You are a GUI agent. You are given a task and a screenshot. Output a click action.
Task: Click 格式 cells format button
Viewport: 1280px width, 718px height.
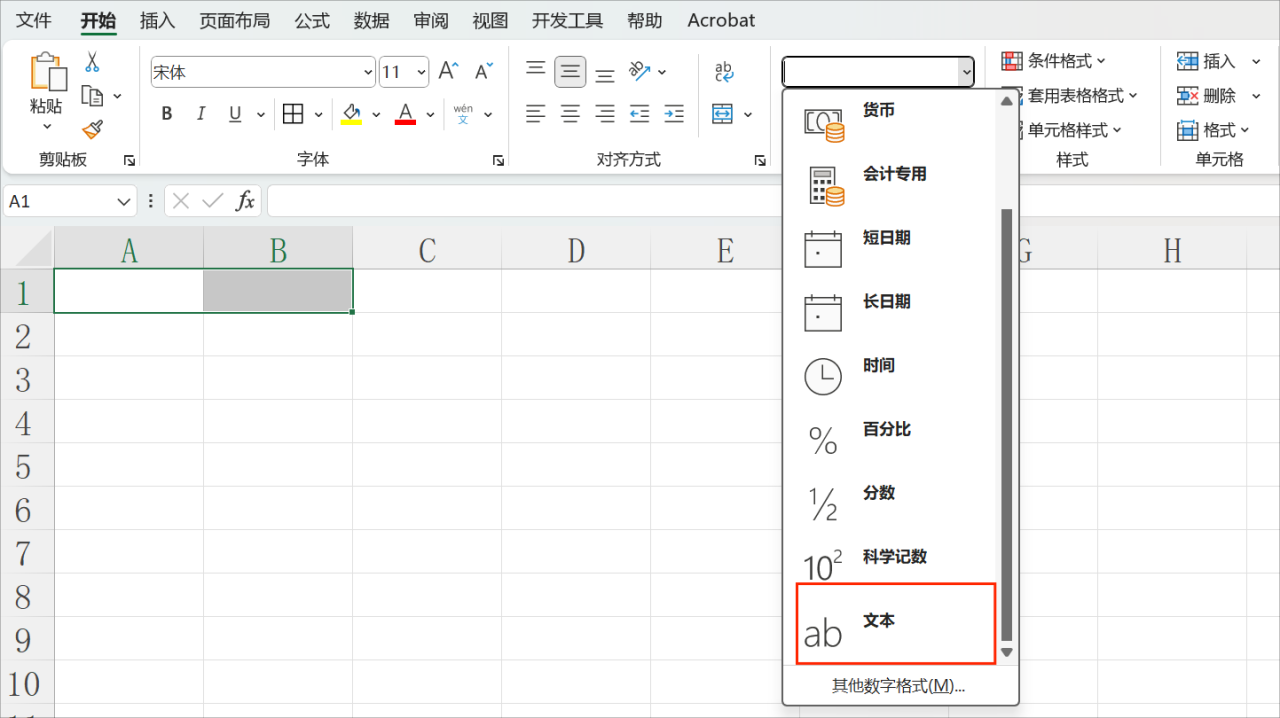(x=1214, y=130)
